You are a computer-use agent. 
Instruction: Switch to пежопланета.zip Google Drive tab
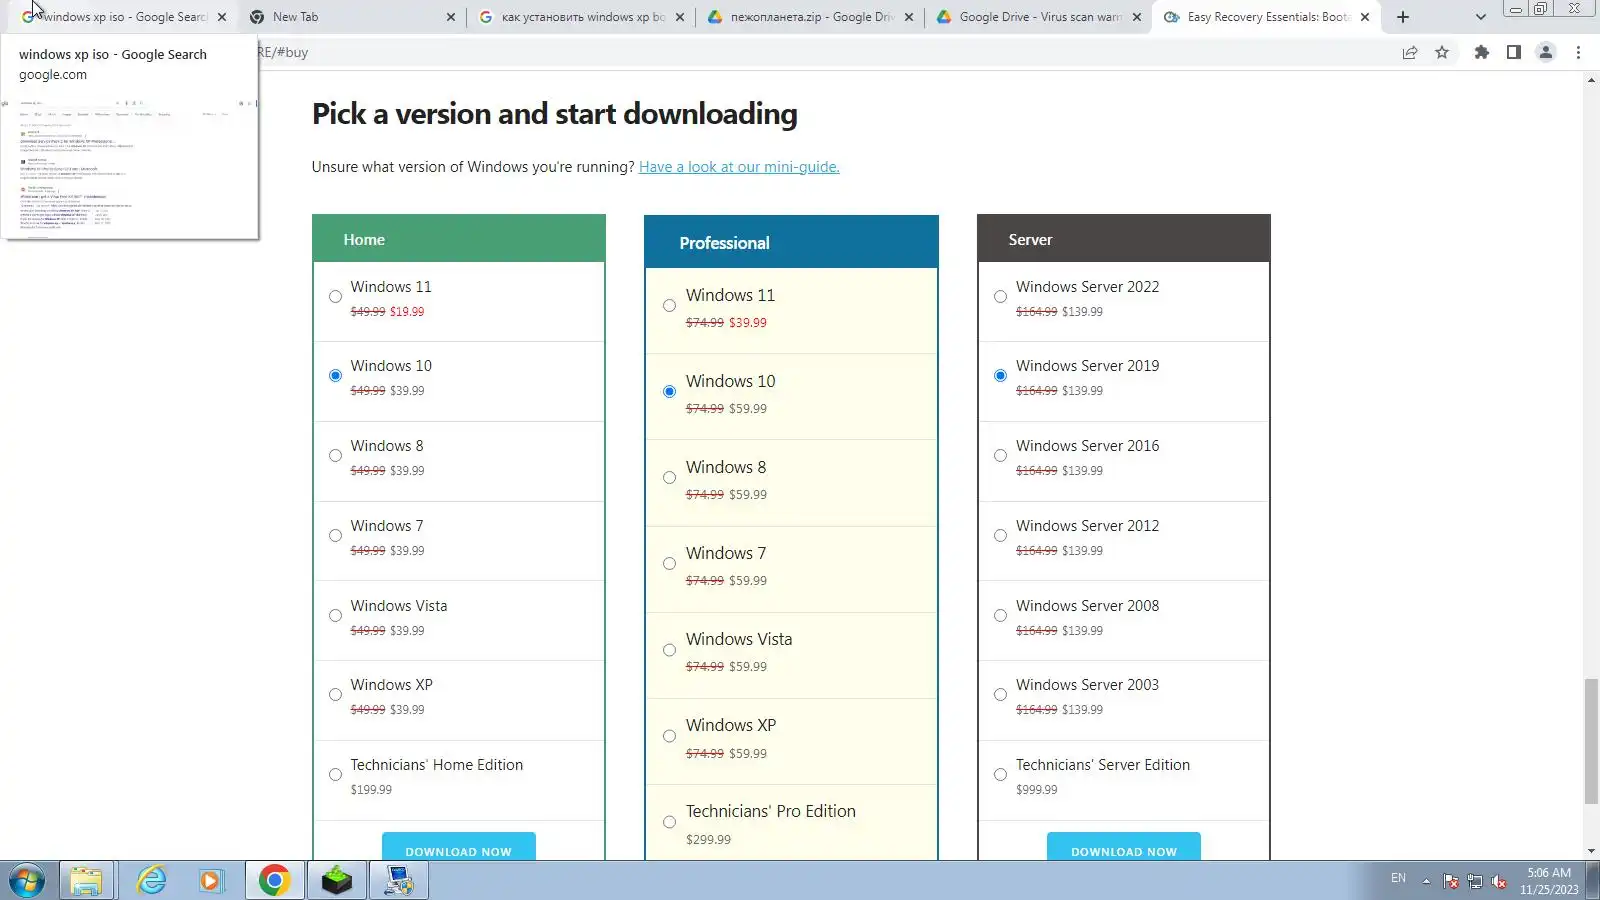point(811,17)
